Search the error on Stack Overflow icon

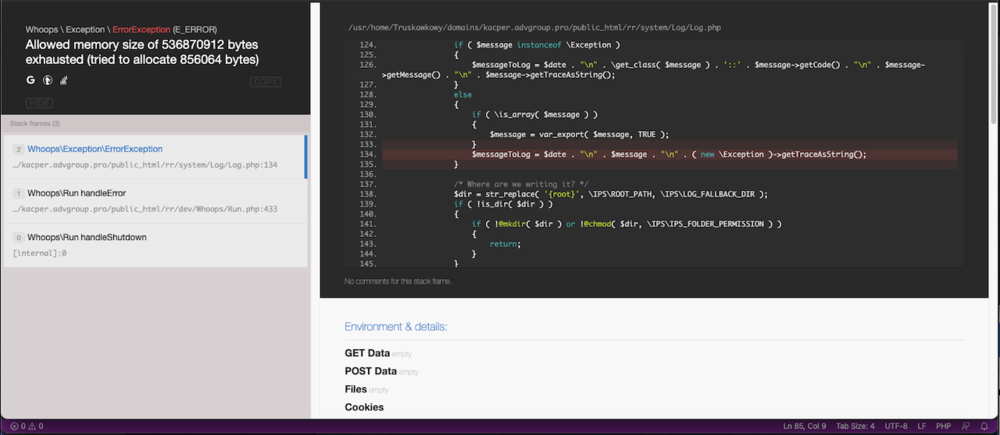(x=63, y=80)
